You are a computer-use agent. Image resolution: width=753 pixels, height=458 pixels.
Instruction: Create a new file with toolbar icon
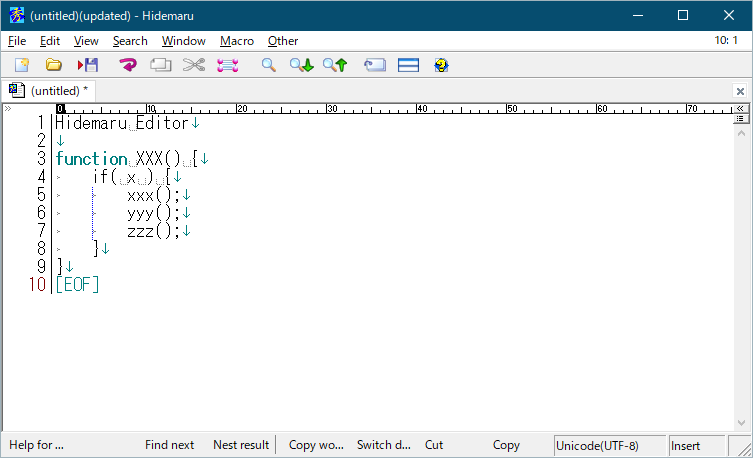(22, 65)
